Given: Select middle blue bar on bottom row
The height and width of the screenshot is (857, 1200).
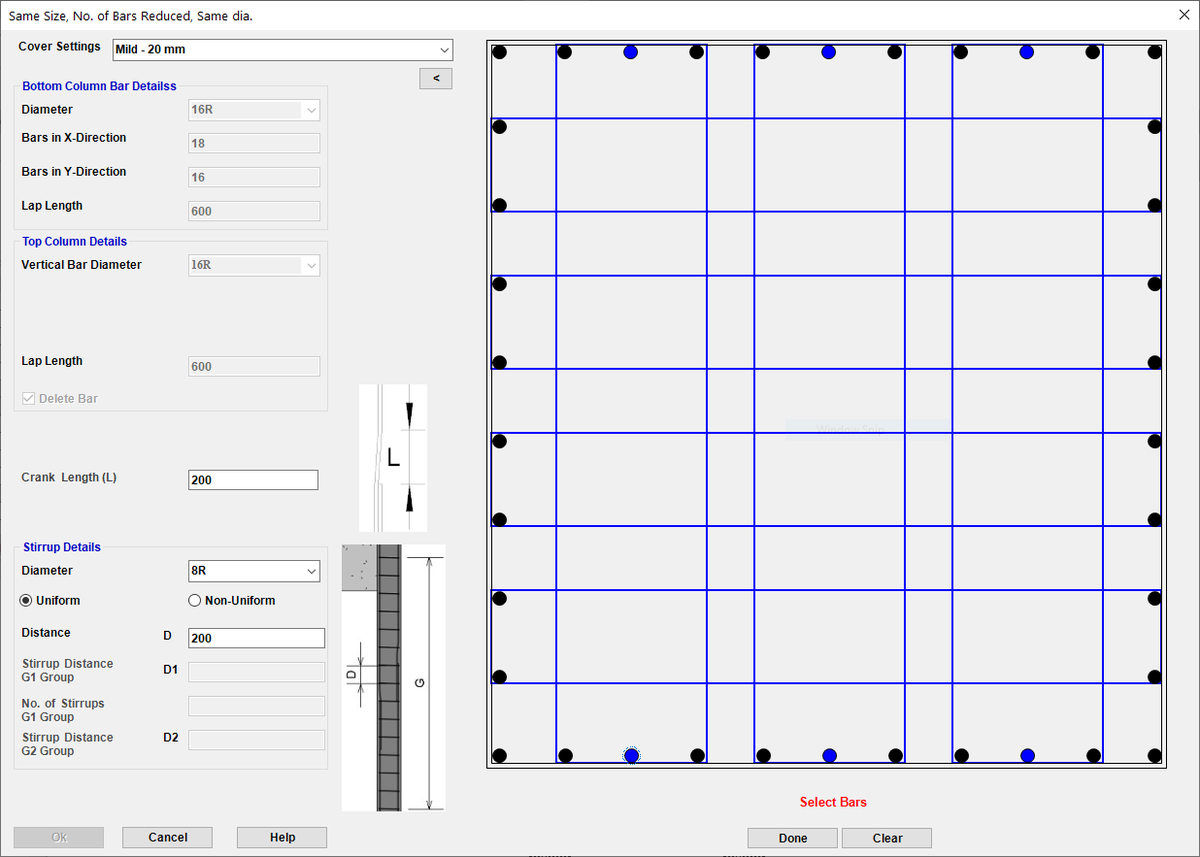Looking at the screenshot, I should tap(829, 755).
